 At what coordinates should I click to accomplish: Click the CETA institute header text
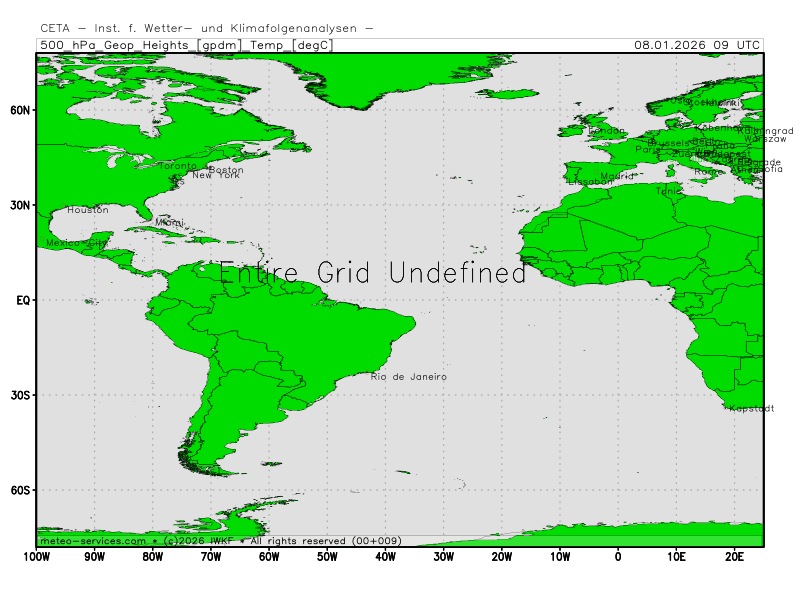point(206,28)
